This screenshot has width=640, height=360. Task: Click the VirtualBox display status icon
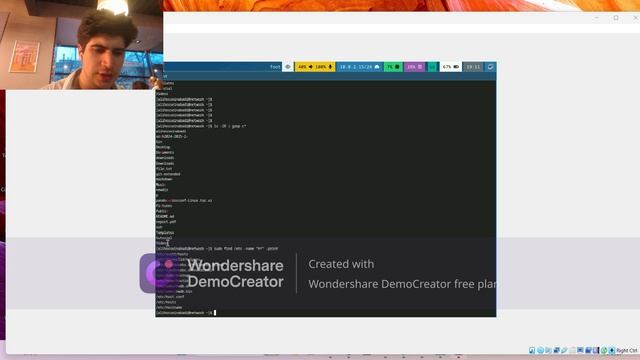coord(580,350)
